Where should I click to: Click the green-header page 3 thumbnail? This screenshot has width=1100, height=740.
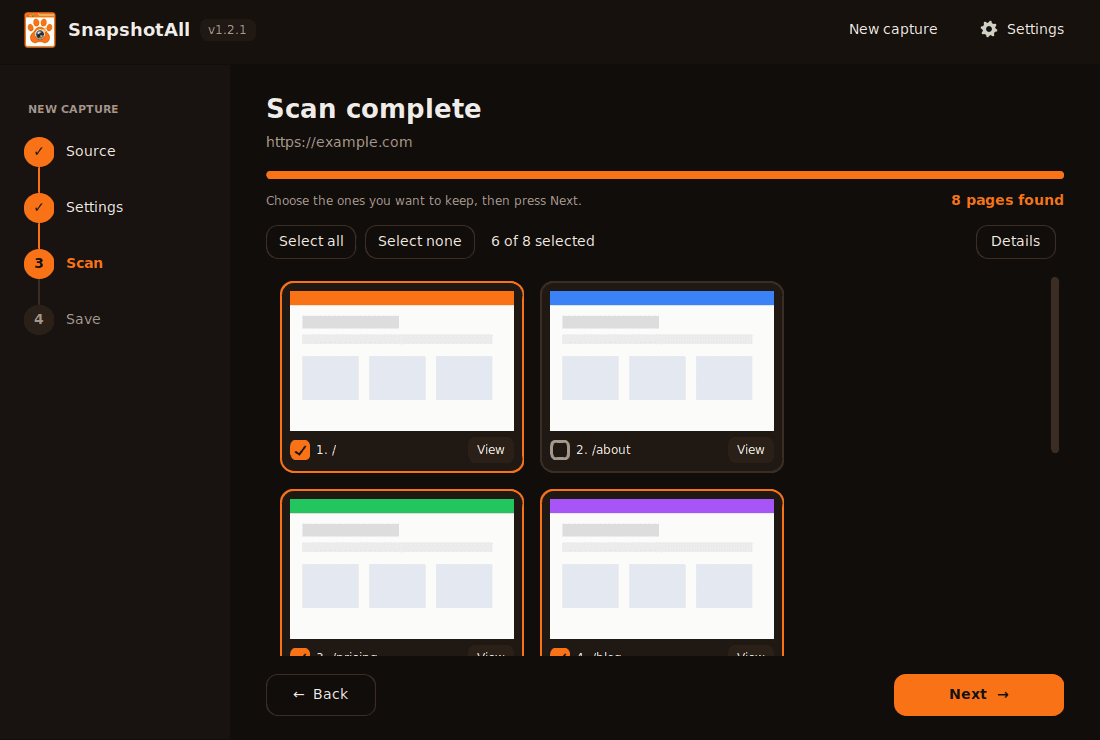402,569
